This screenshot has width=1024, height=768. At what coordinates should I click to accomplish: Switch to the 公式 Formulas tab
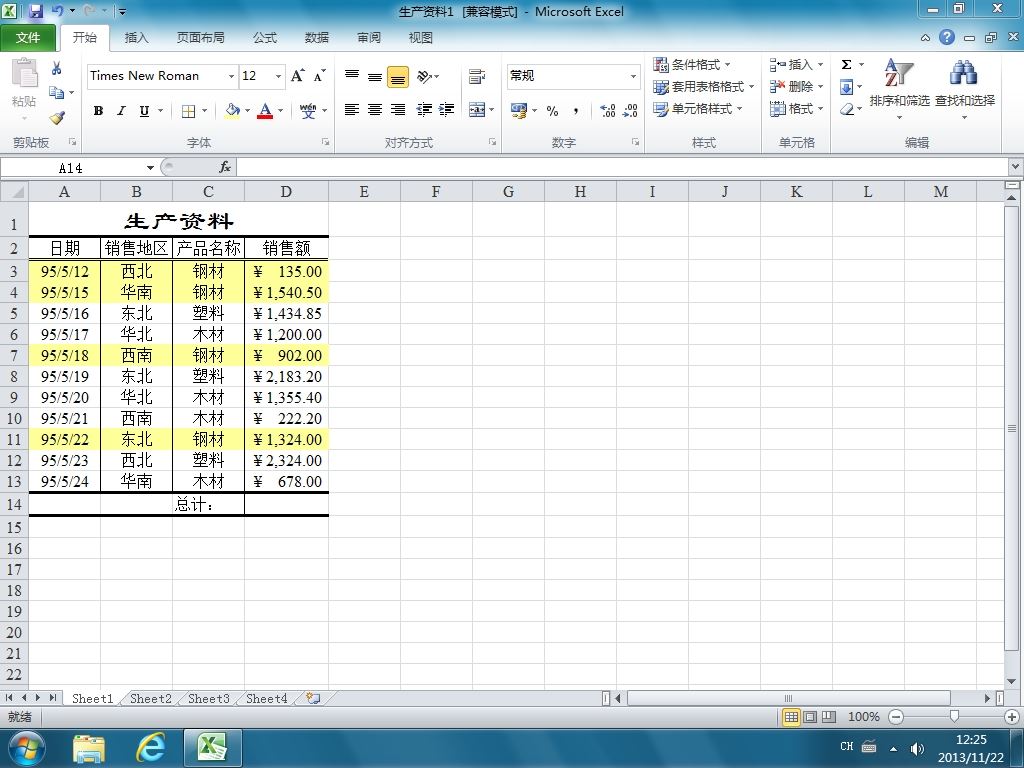264,38
